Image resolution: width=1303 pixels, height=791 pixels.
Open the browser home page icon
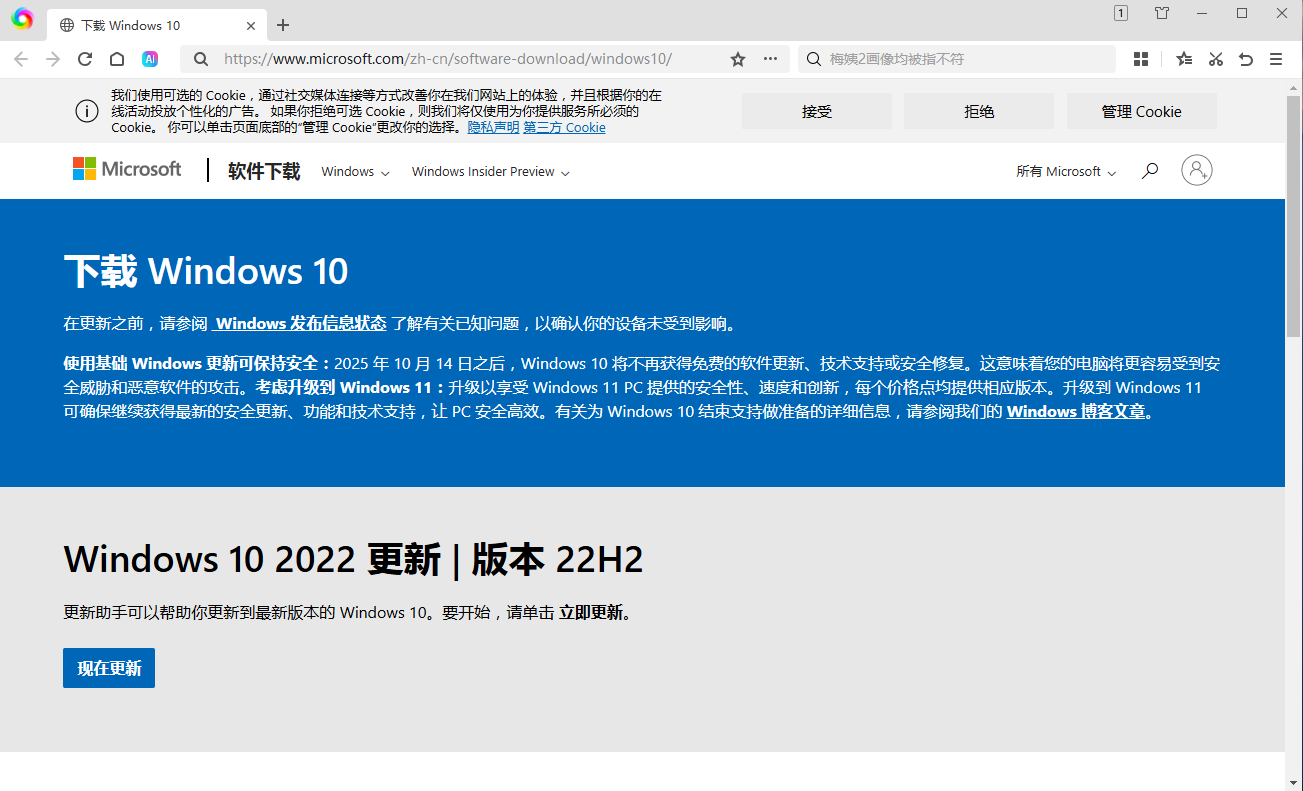point(117,59)
